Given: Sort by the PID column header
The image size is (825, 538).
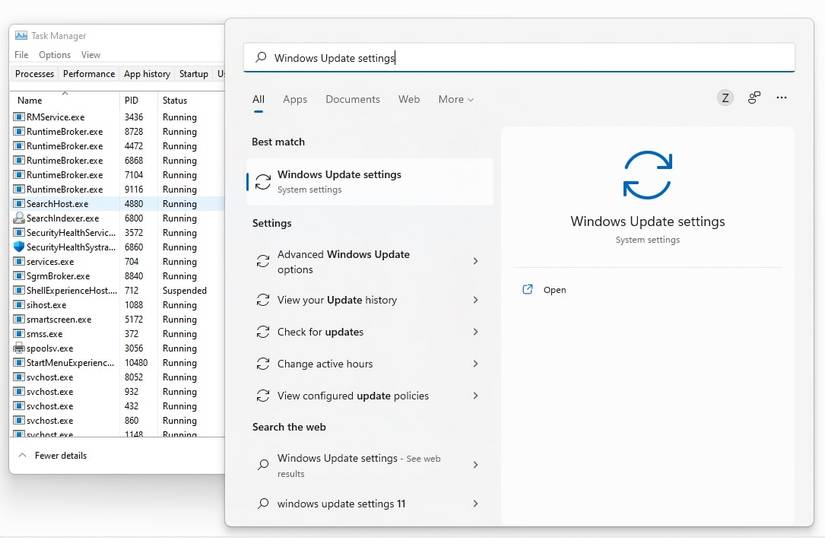Looking at the screenshot, I should pyautogui.click(x=132, y=100).
